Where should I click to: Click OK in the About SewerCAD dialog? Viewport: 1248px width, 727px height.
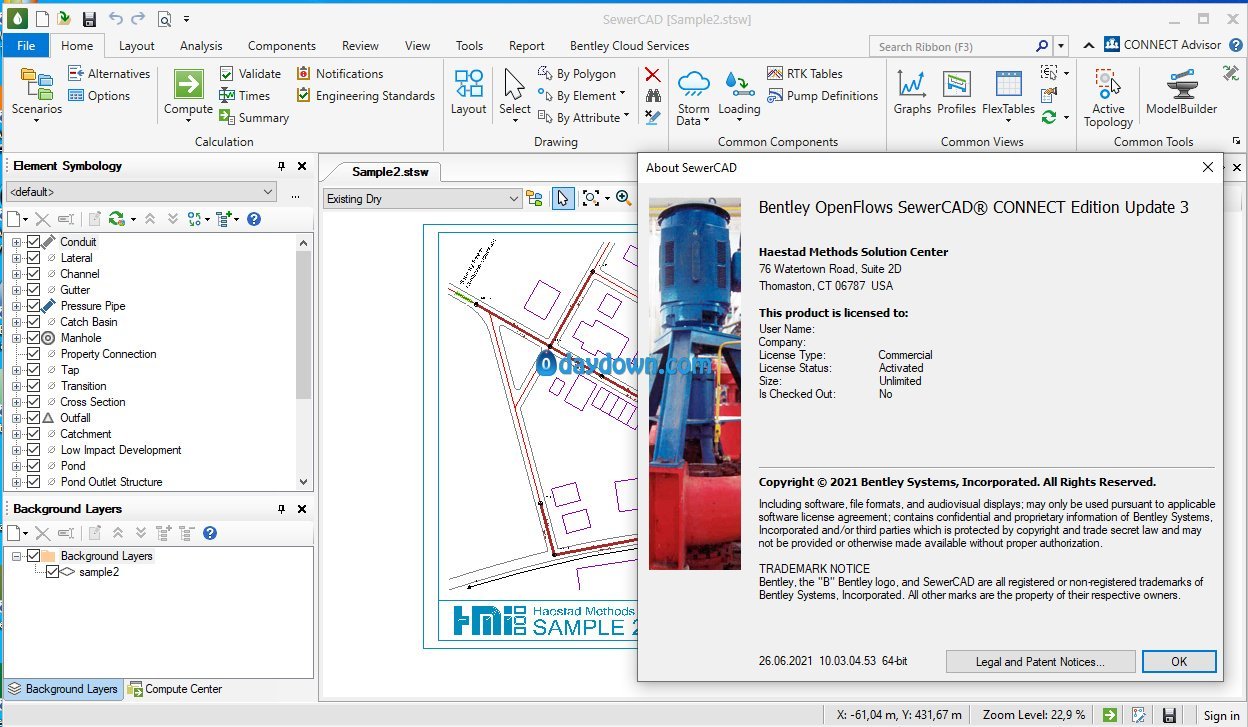pos(1179,661)
